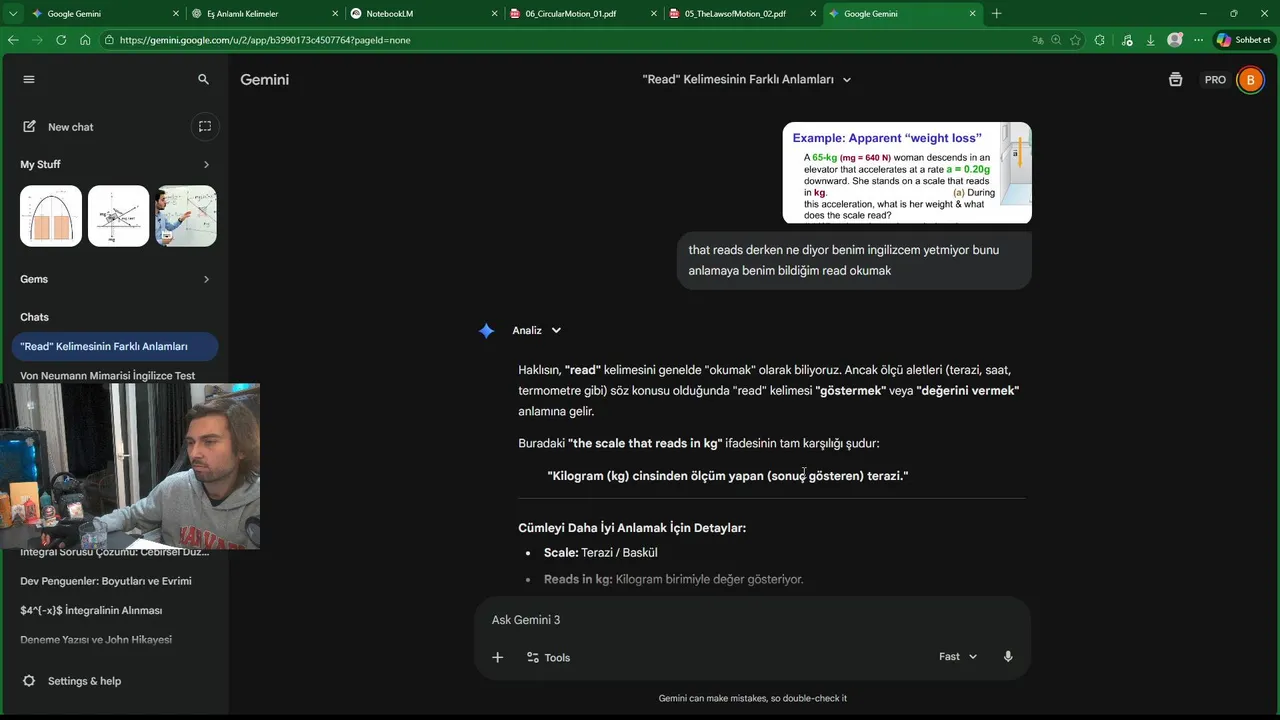Screen dimensions: 1280x720
Task: Open the conversation title dropdown
Action: [847, 80]
